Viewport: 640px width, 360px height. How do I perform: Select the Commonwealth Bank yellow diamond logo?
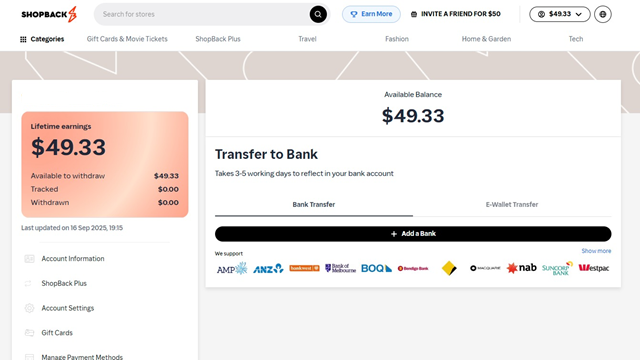pyautogui.click(x=449, y=268)
